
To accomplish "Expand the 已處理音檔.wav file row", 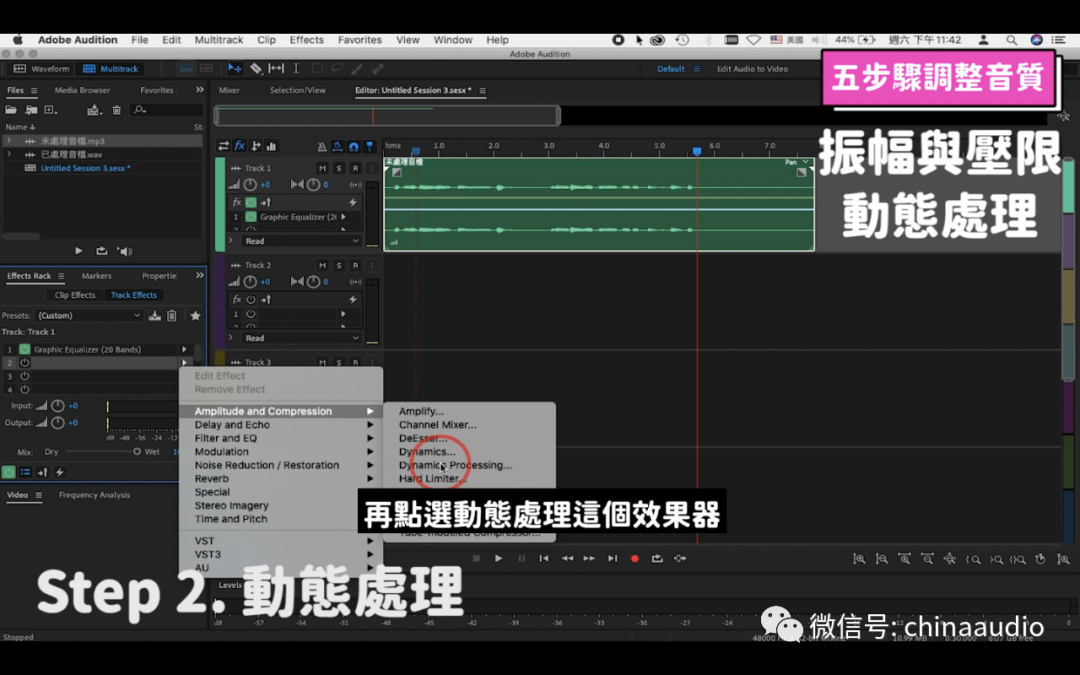I will point(8,154).
